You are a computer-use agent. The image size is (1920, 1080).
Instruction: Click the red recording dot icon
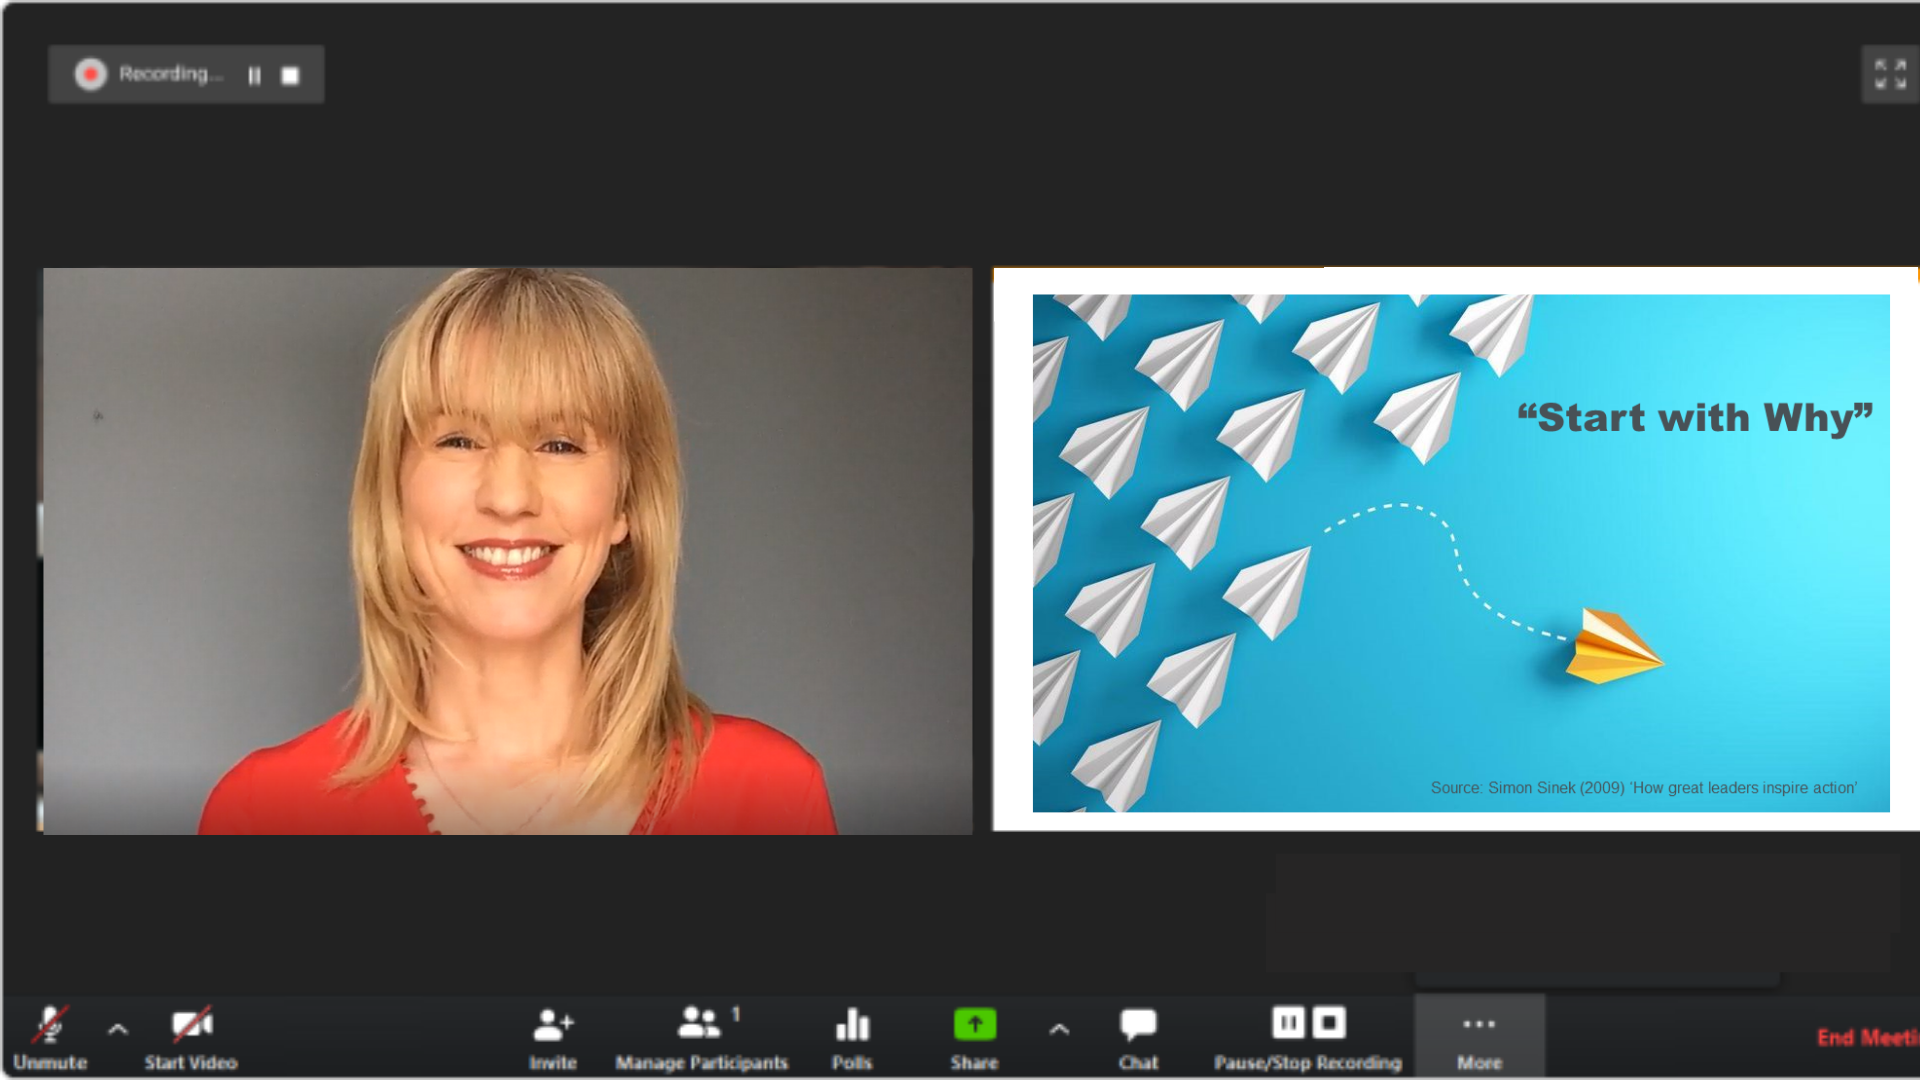click(x=91, y=74)
